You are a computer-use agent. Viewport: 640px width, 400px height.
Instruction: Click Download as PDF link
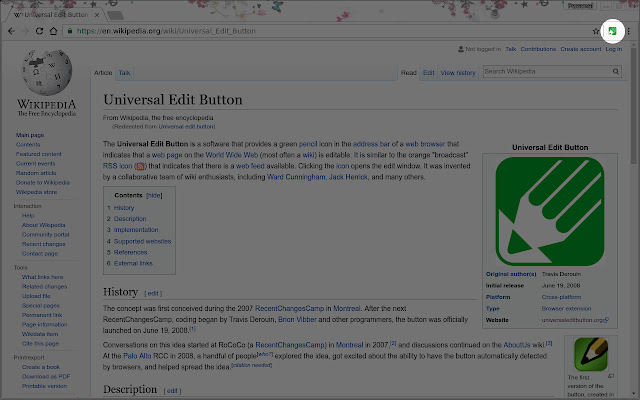click(46, 377)
